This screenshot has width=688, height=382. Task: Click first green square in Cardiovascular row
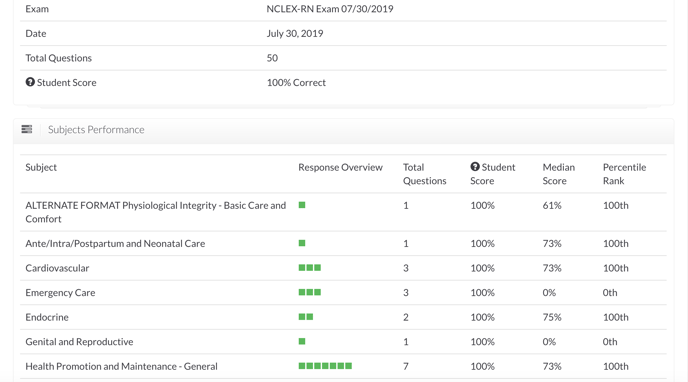click(x=302, y=268)
